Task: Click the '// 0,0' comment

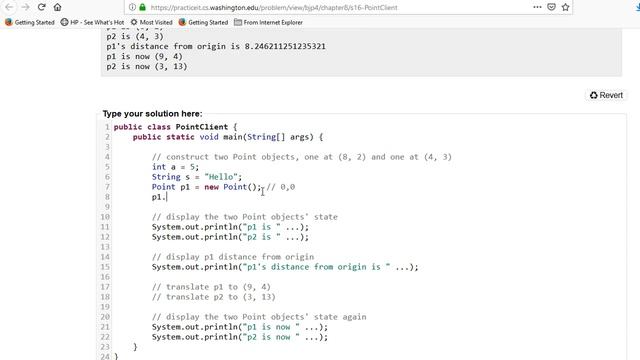Action: [x=281, y=187]
